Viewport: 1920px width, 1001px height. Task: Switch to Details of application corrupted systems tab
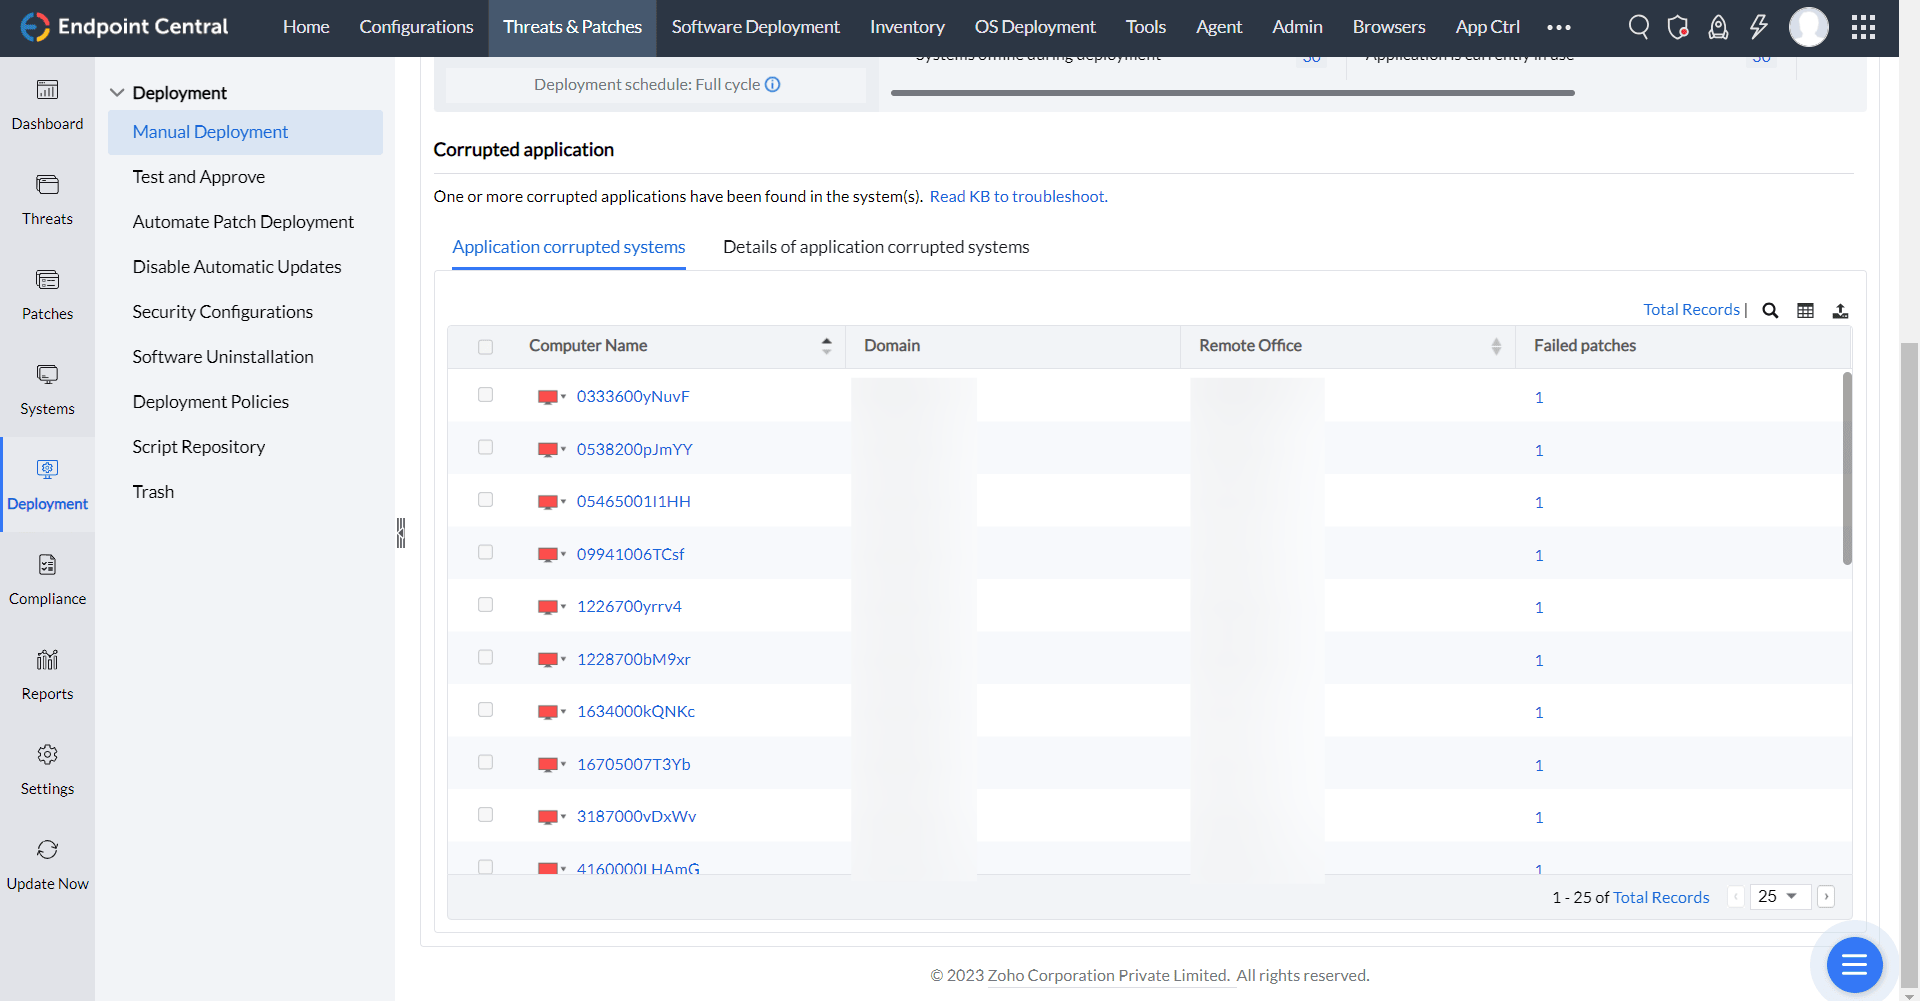pos(876,247)
